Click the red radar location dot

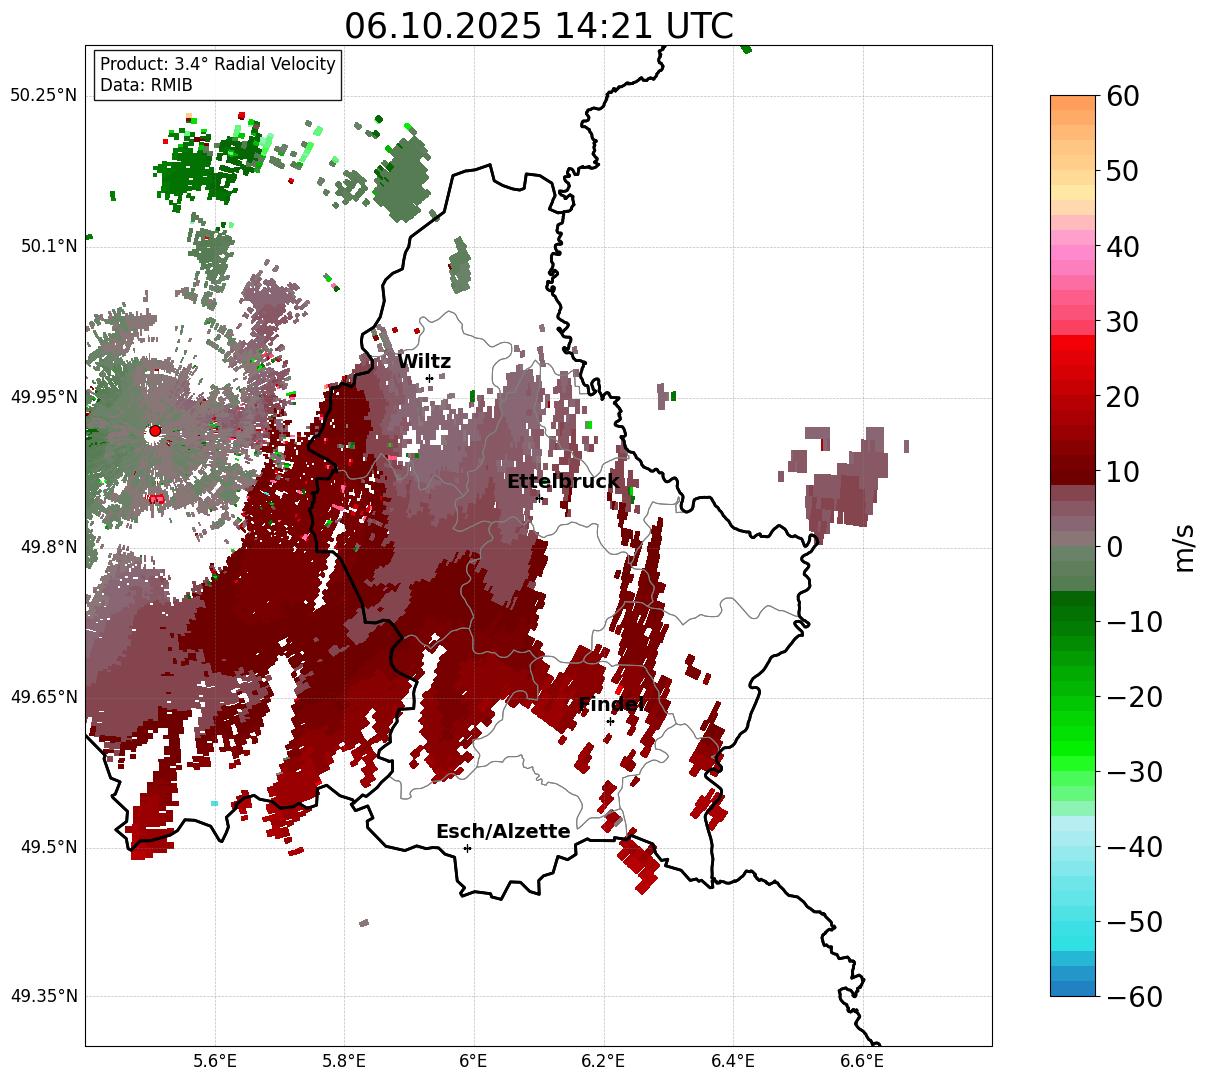point(155,431)
